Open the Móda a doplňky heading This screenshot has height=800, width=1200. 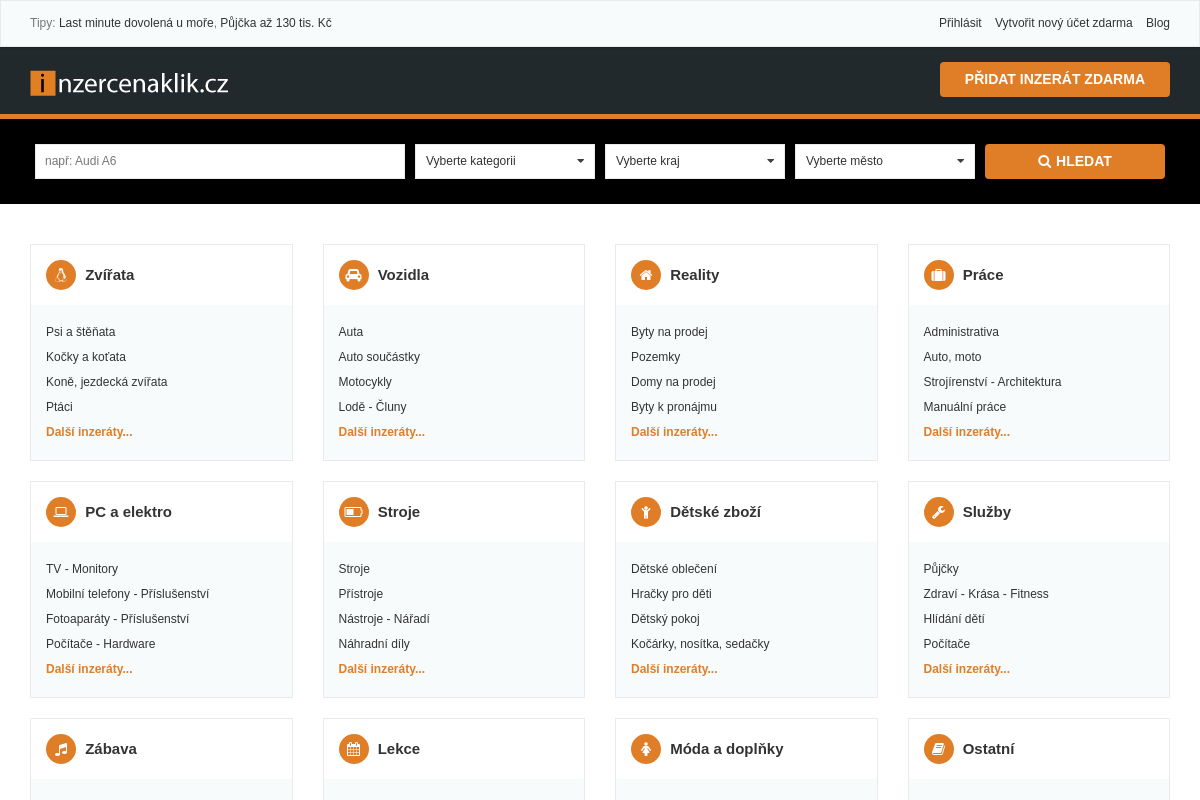[x=727, y=749]
